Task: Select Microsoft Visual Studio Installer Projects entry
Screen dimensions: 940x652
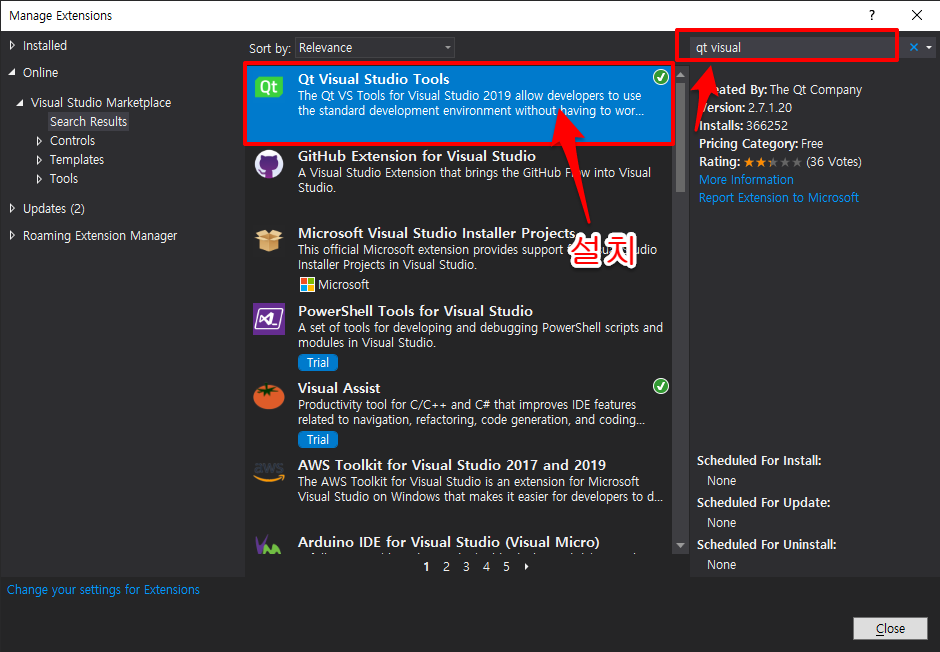Action: point(459,259)
